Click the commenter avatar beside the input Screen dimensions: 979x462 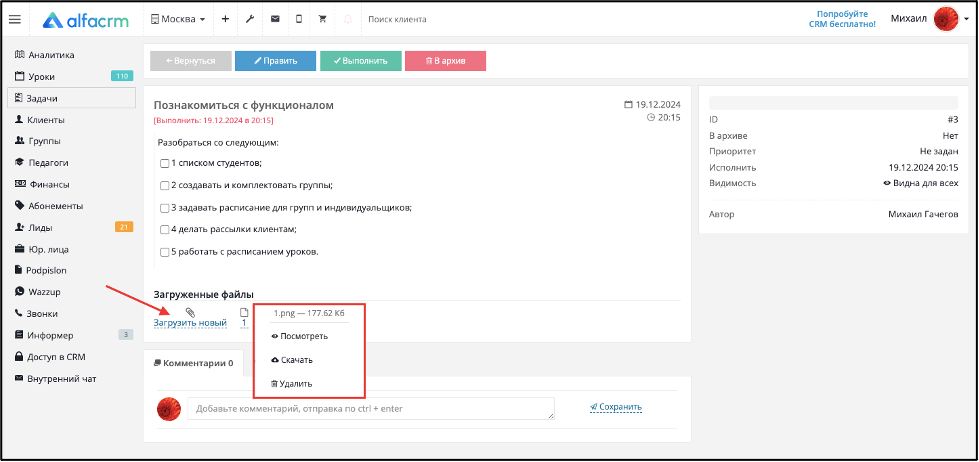pyautogui.click(x=169, y=409)
